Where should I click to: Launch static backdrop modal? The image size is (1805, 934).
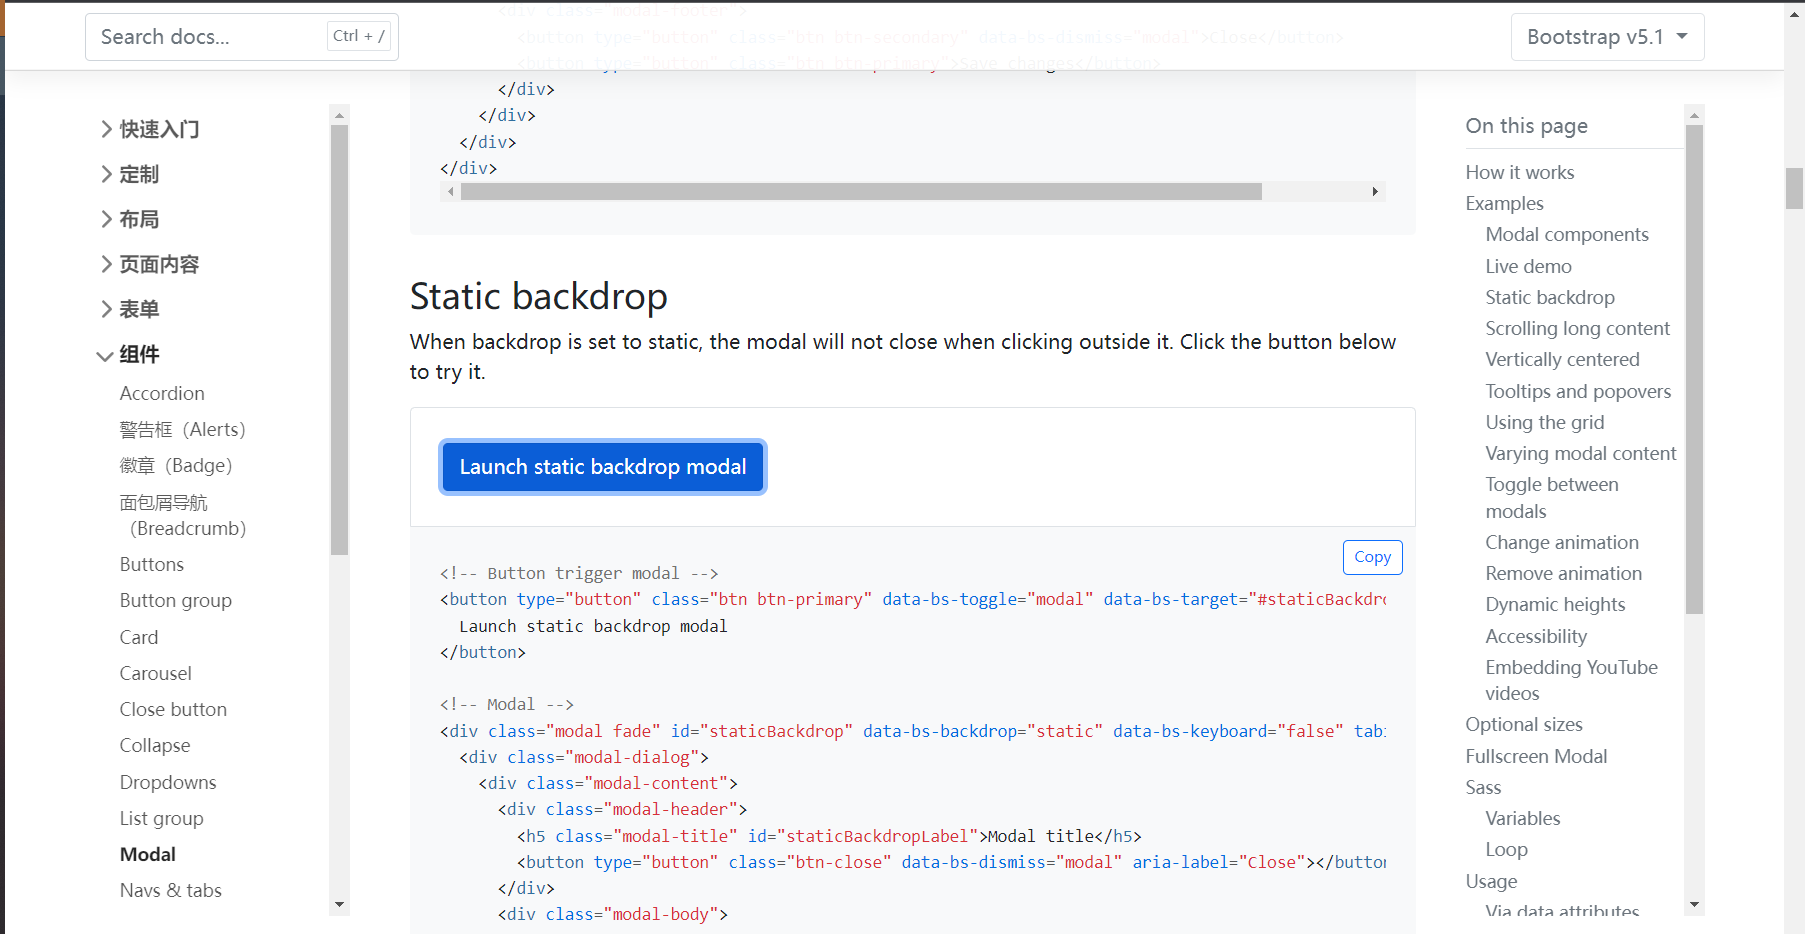[x=603, y=467]
